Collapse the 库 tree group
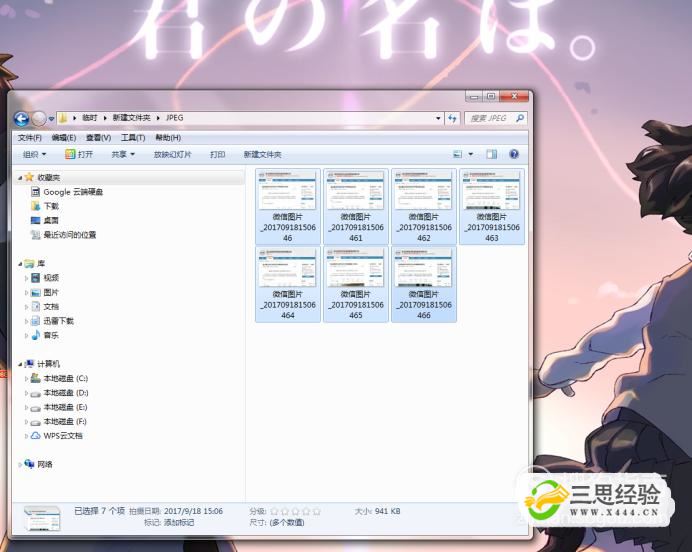 [x=20, y=264]
